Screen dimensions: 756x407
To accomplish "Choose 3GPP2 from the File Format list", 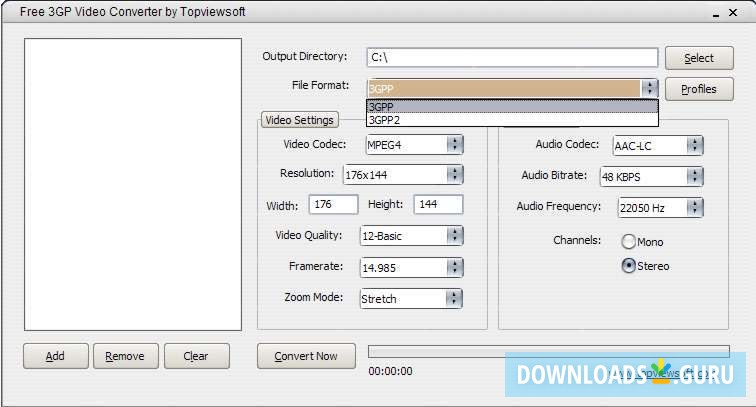I will (x=512, y=120).
